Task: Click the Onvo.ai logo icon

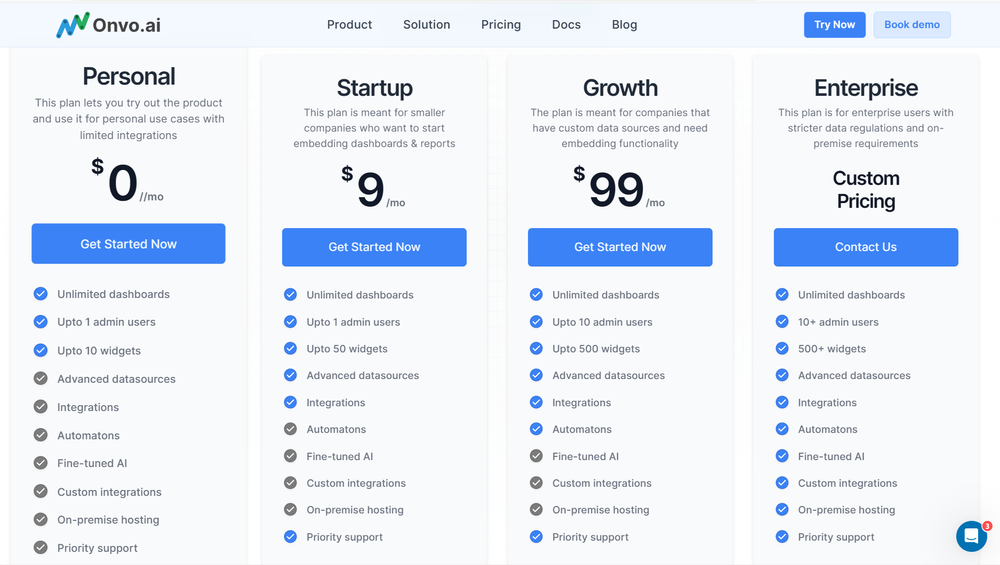Action: click(73, 25)
